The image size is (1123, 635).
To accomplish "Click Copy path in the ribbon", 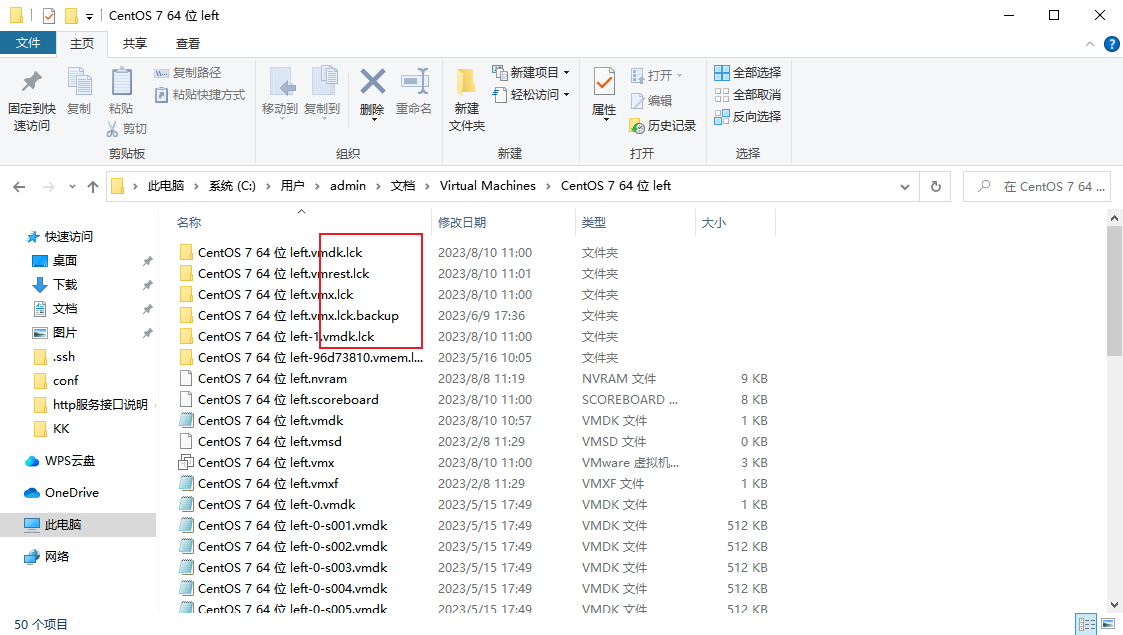I will [x=188, y=72].
